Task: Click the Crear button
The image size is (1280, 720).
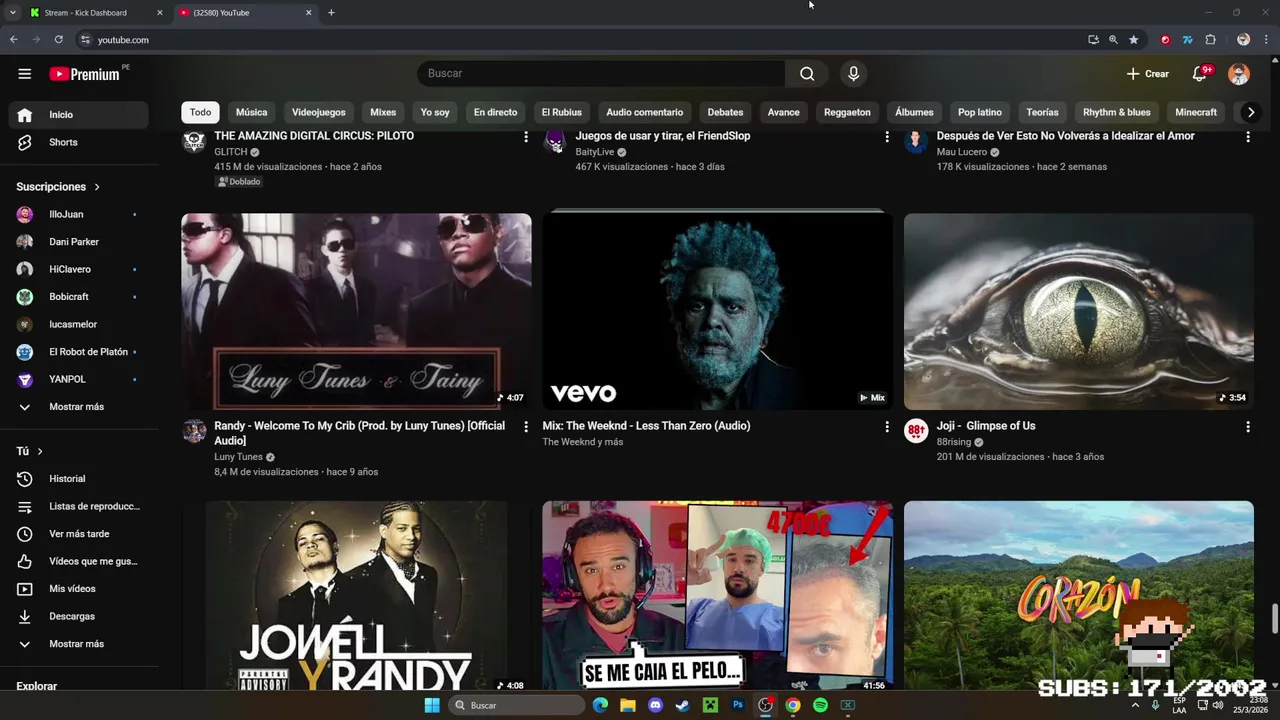Action: 1147,74
